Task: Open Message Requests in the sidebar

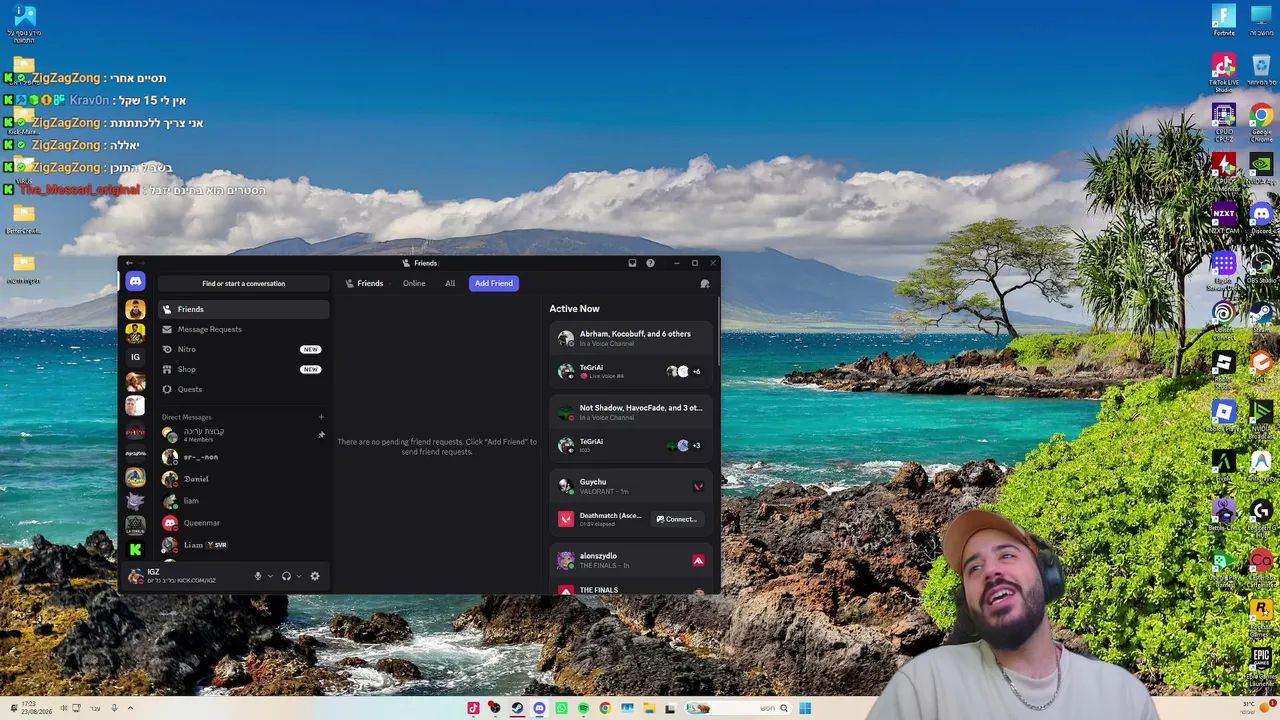Action: (243, 329)
